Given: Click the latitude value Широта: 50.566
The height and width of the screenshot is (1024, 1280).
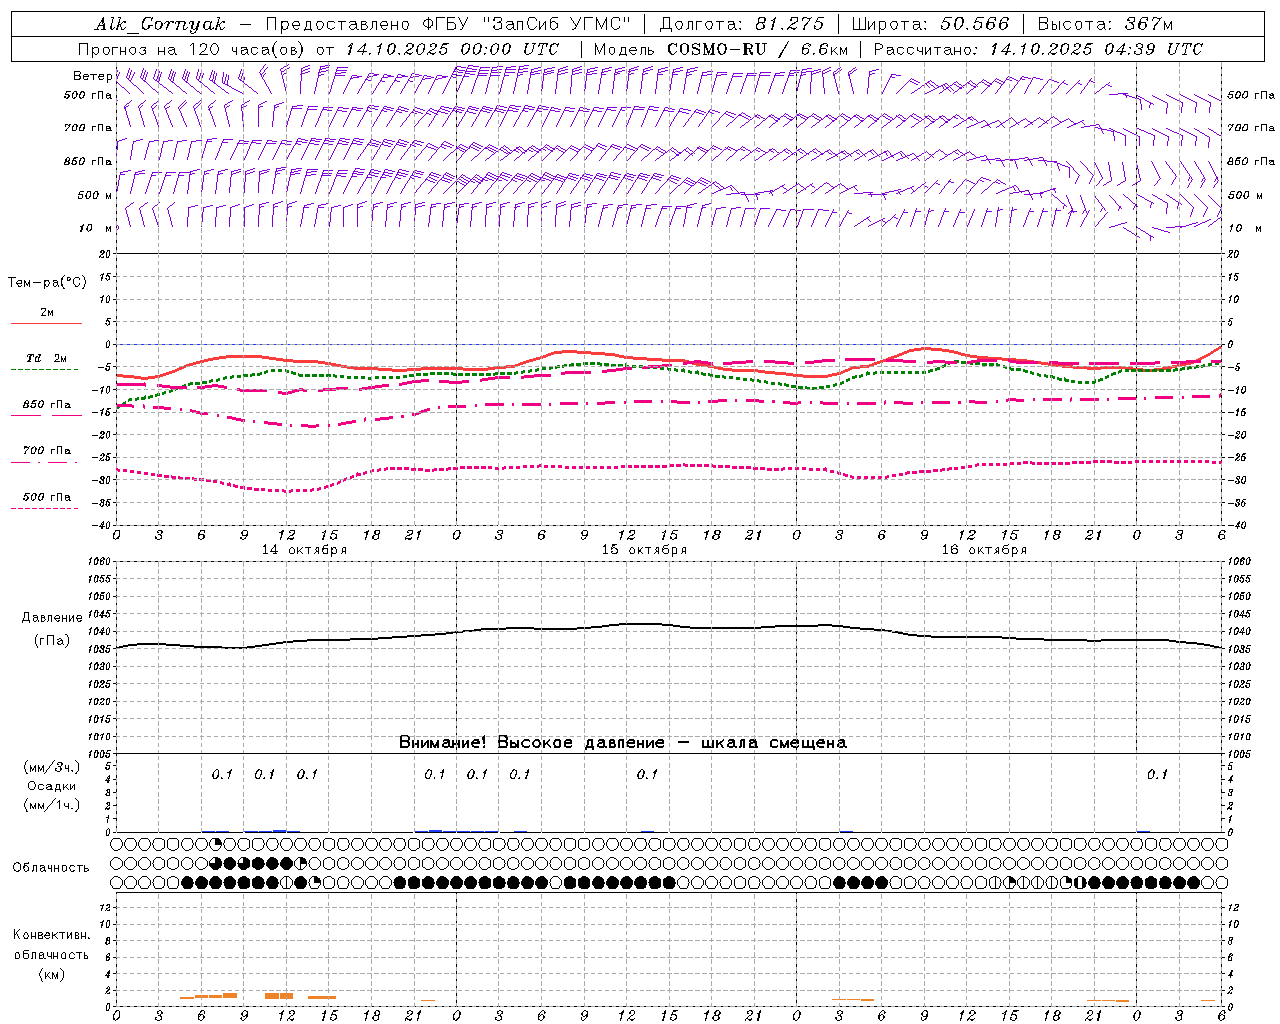Looking at the screenshot, I should (x=930, y=24).
